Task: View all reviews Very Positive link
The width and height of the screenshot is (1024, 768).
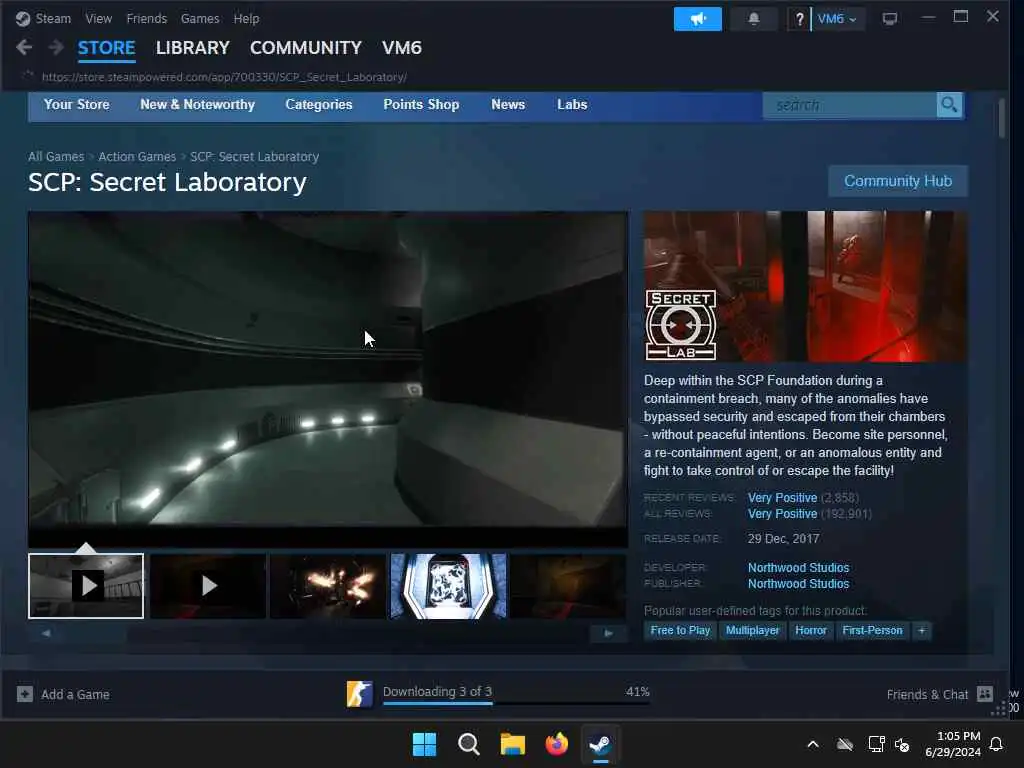Action: coord(782,514)
